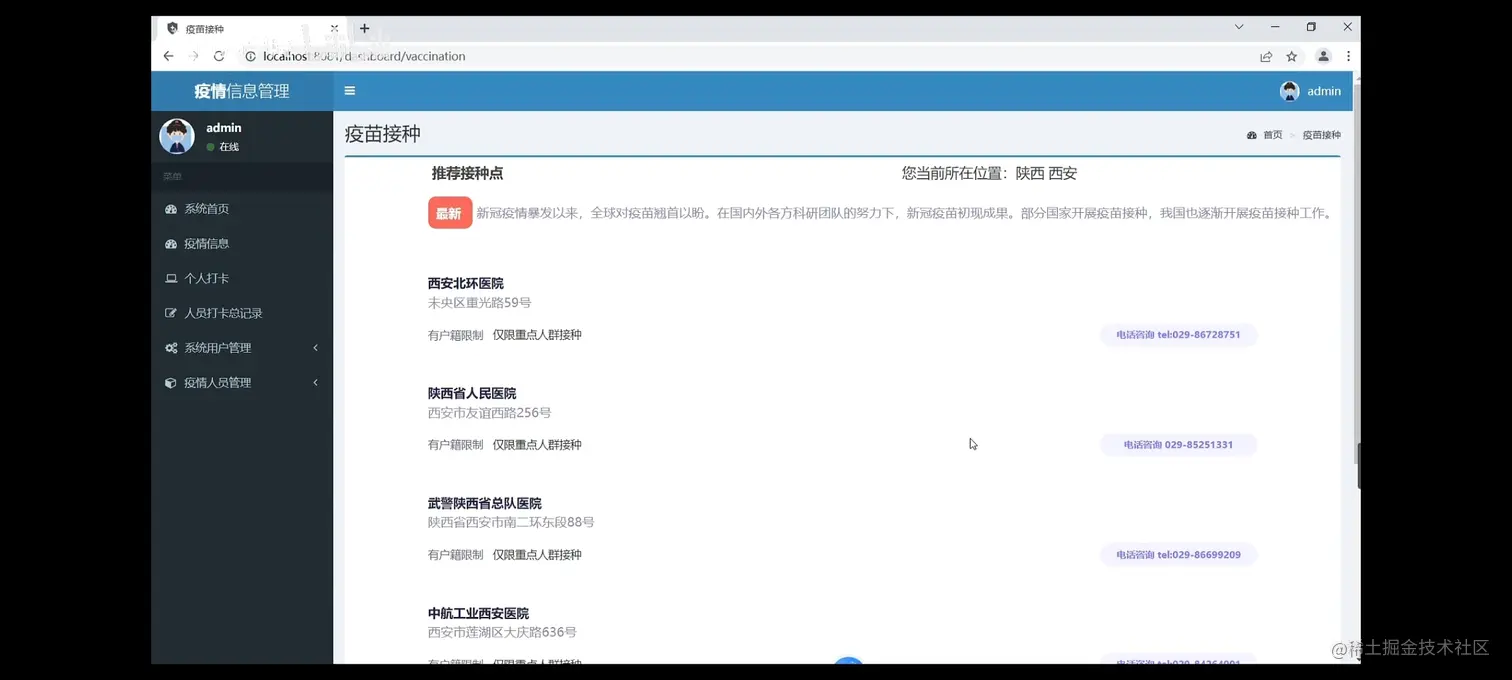Click the 疫情信息 dashboard icon
Viewport: 1512px width, 680px height.
tap(171, 244)
